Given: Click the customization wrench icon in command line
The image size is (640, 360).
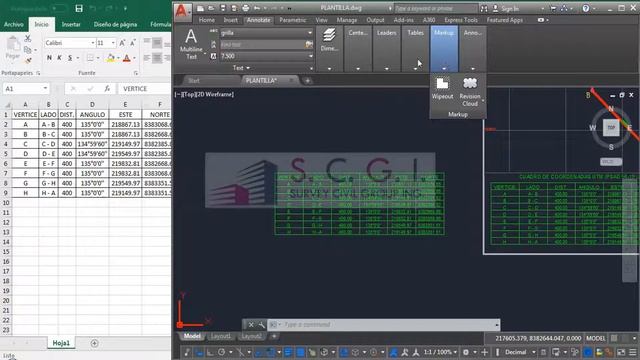Looking at the screenshot, I should (x=261, y=325).
